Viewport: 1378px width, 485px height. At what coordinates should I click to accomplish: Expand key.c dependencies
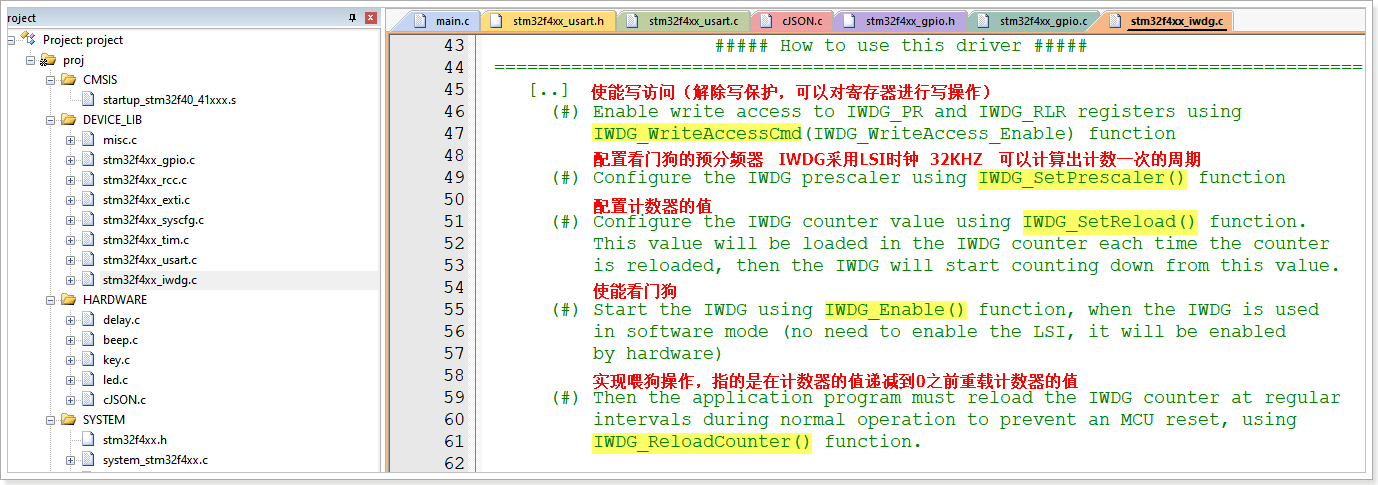pyautogui.click(x=71, y=360)
